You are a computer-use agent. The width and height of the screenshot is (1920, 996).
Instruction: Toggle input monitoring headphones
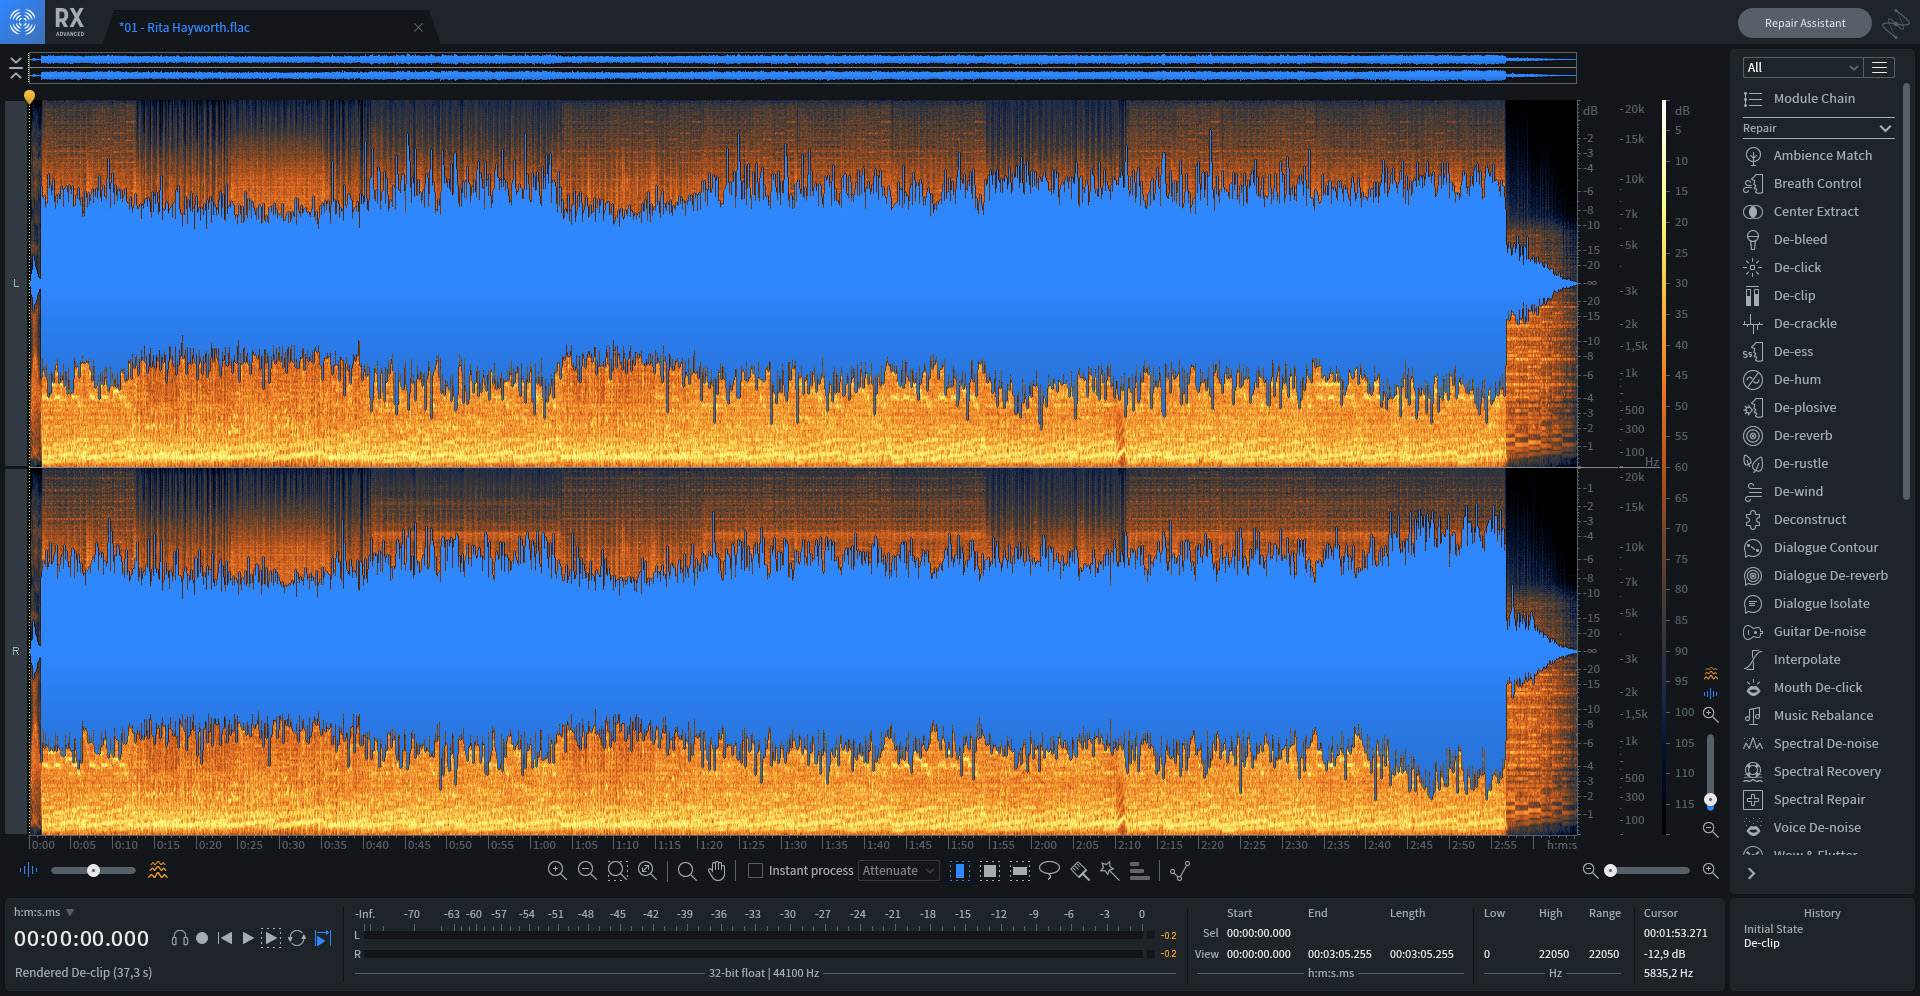[180, 938]
